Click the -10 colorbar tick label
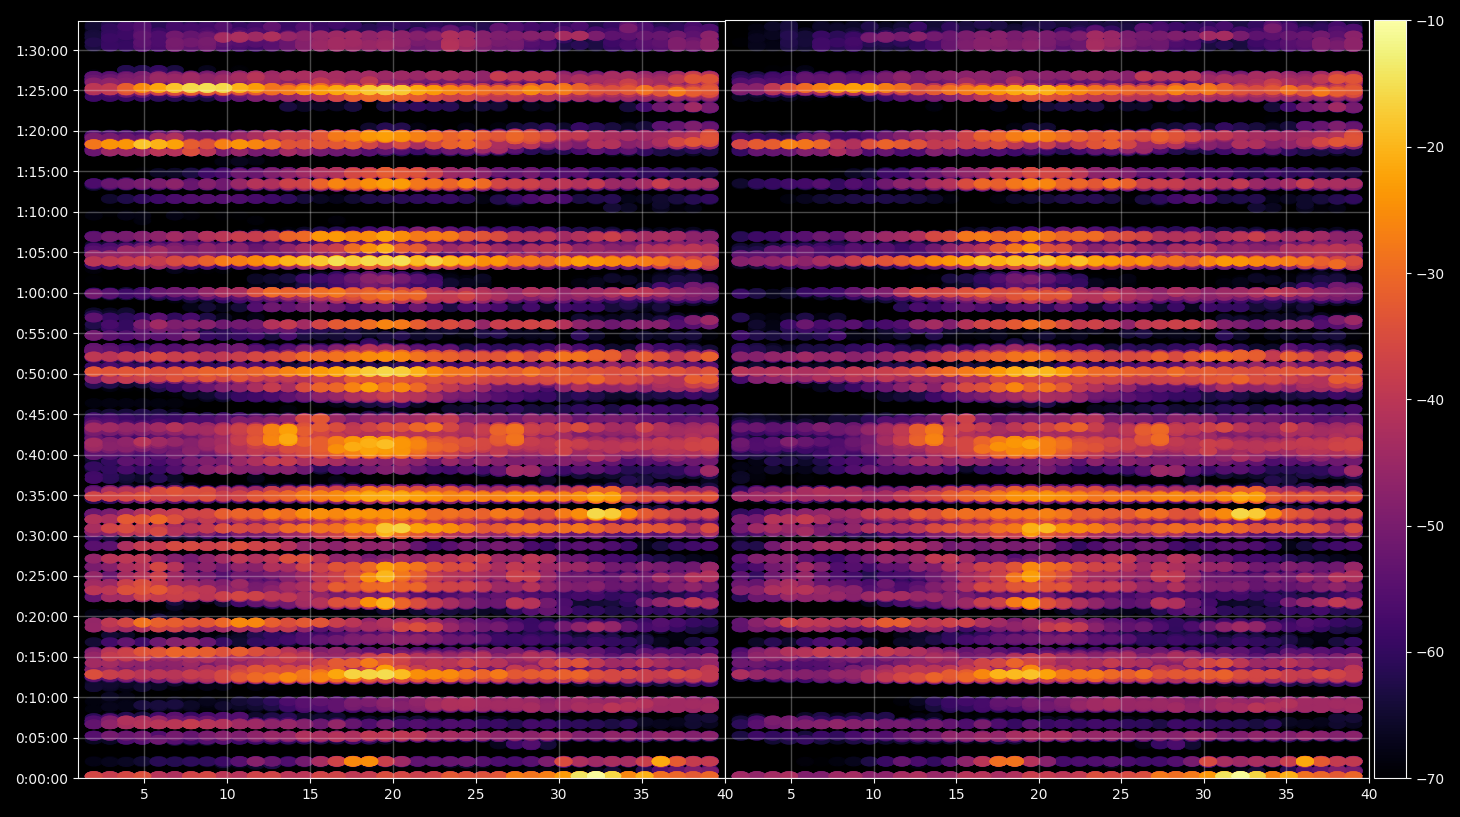Image resolution: width=1460 pixels, height=817 pixels. [x=1430, y=21]
